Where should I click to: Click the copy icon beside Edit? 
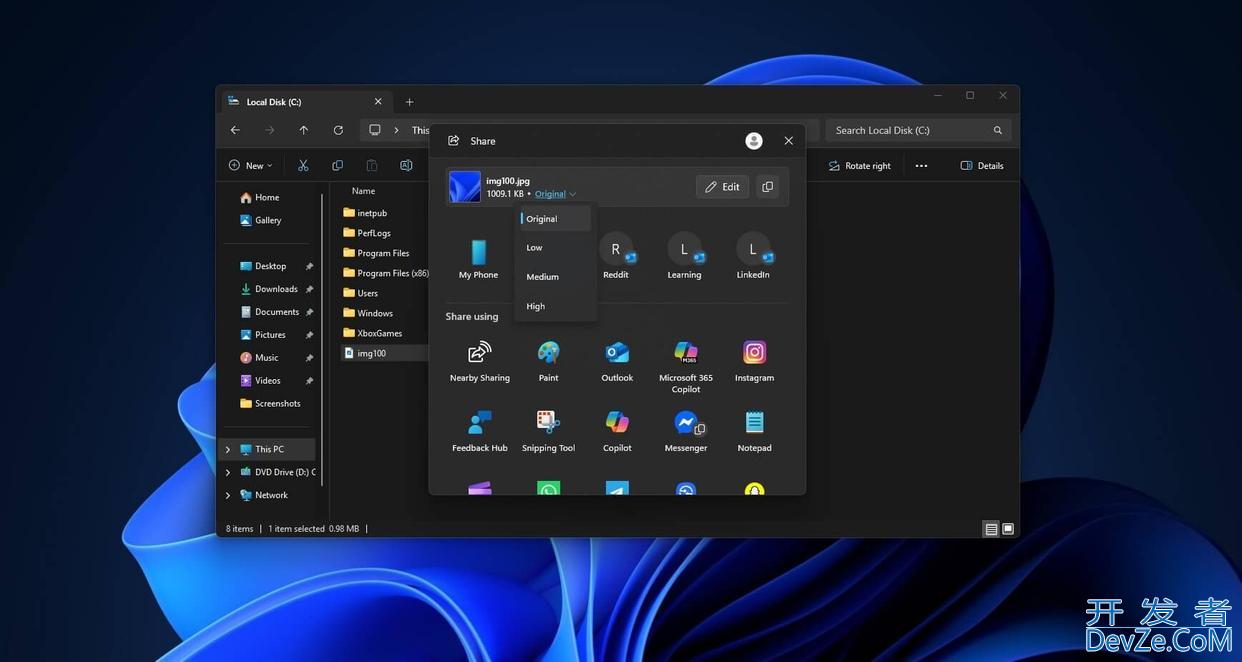pos(767,187)
